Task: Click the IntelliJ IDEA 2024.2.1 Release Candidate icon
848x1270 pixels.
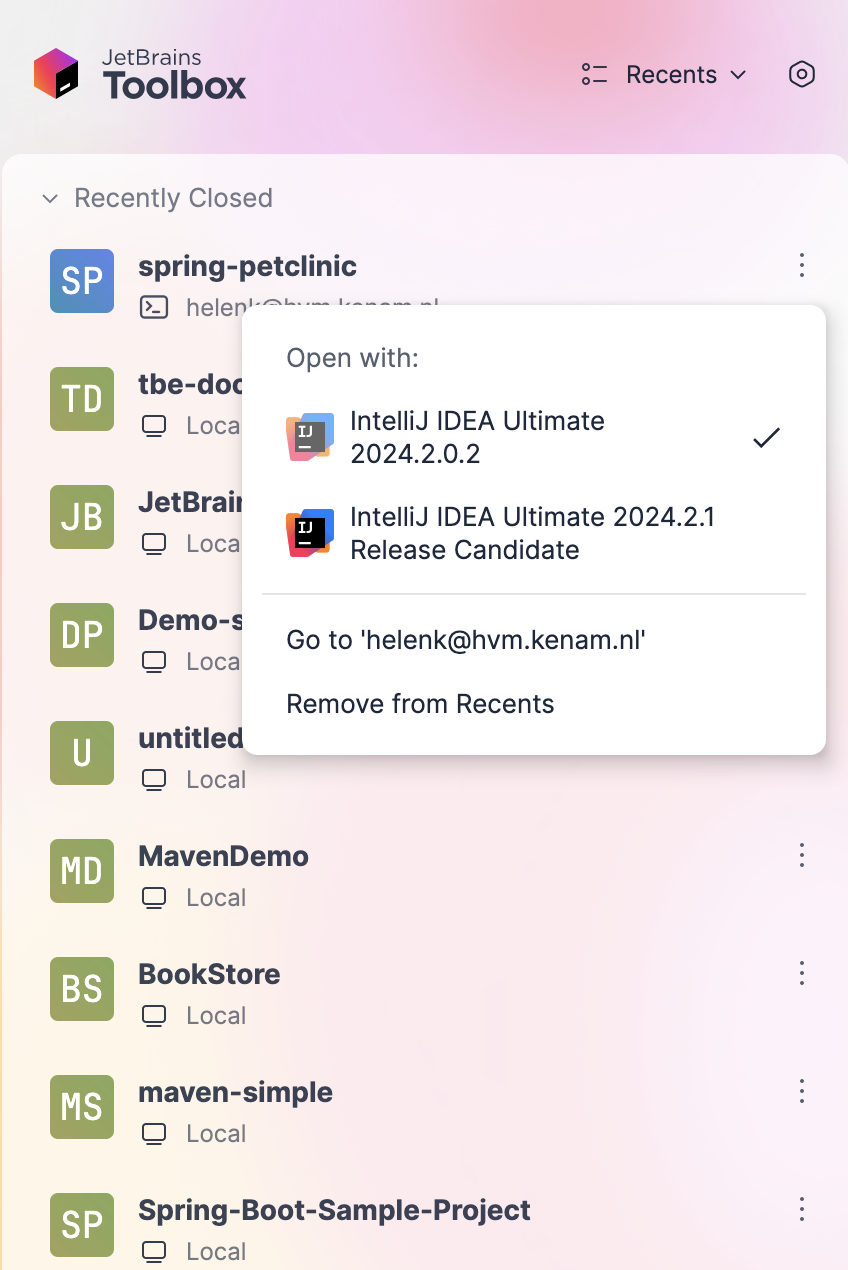Action: coord(310,533)
